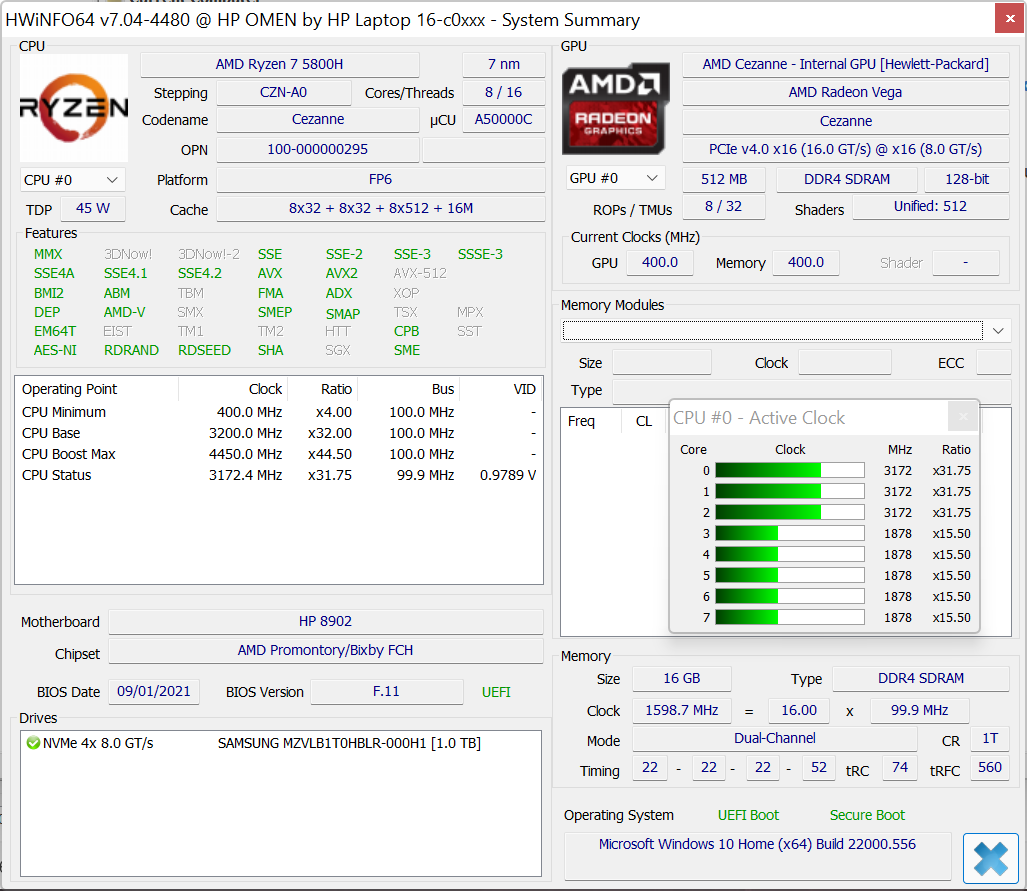Click the CL column header in the memory modules table
The image size is (1027, 891).
pyautogui.click(x=644, y=421)
